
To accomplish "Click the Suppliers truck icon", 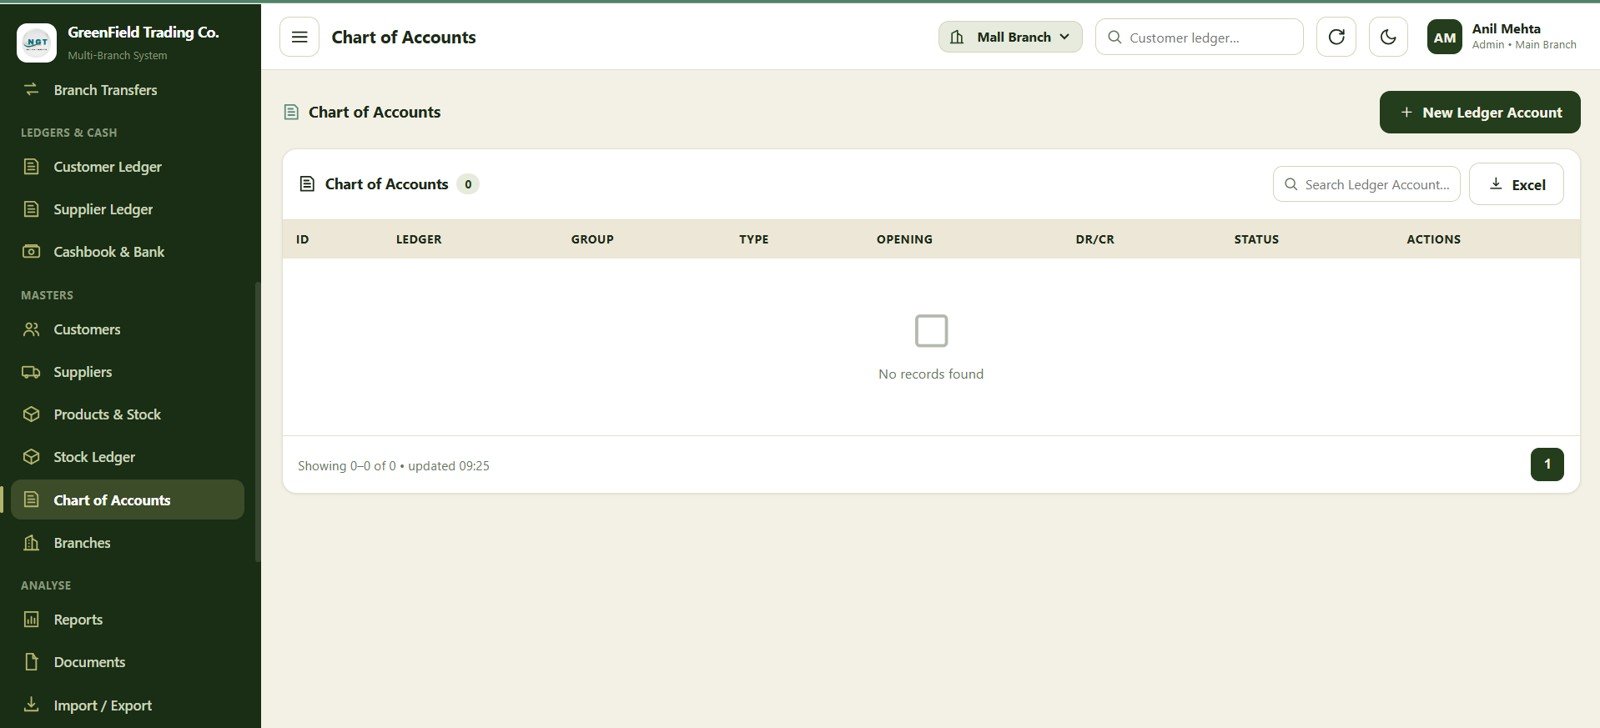I will pyautogui.click(x=31, y=372).
